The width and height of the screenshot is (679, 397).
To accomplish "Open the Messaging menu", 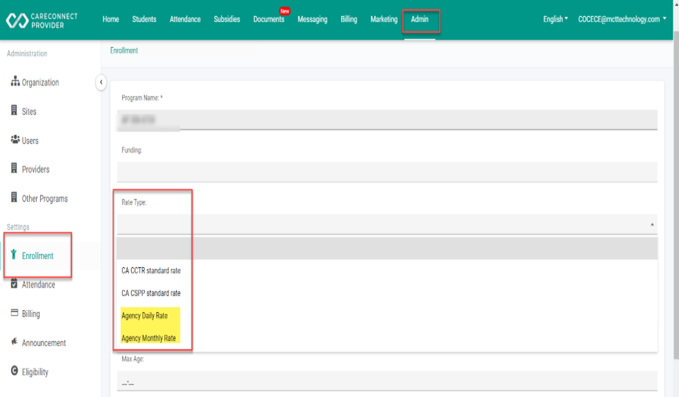I will coord(312,19).
